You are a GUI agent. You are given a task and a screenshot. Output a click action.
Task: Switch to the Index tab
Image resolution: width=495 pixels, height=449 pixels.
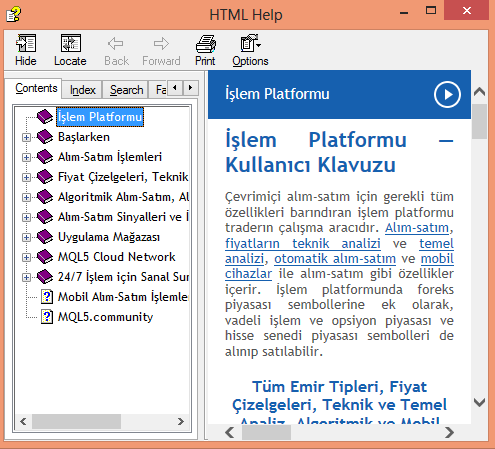(82, 90)
